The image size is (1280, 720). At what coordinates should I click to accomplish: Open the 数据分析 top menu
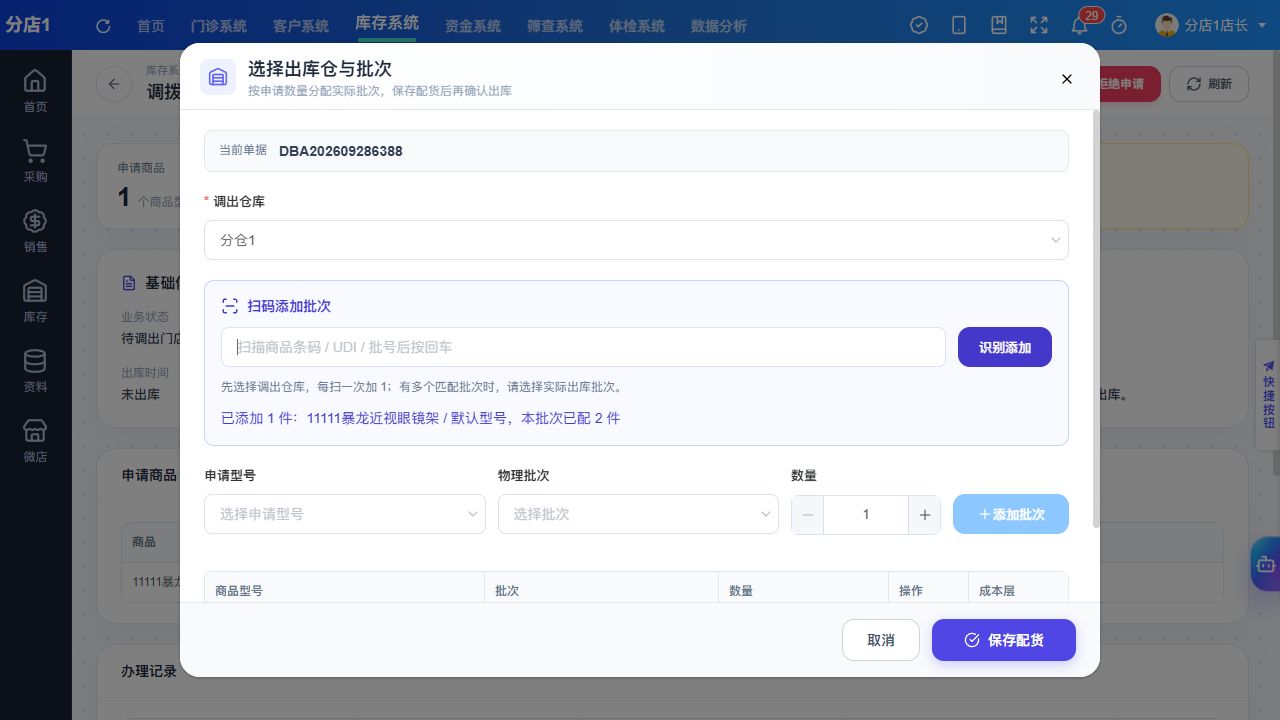719,26
